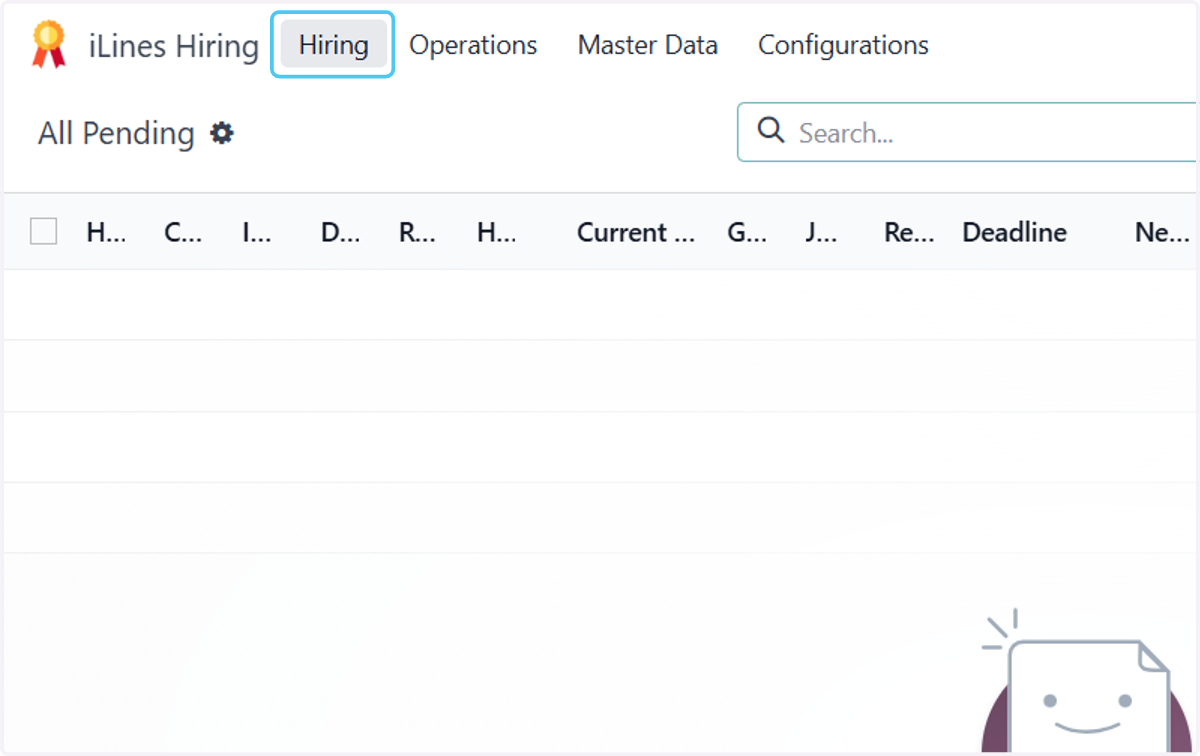The image size is (1200, 756).
Task: Sort by the G... column header
Action: pyautogui.click(x=747, y=232)
